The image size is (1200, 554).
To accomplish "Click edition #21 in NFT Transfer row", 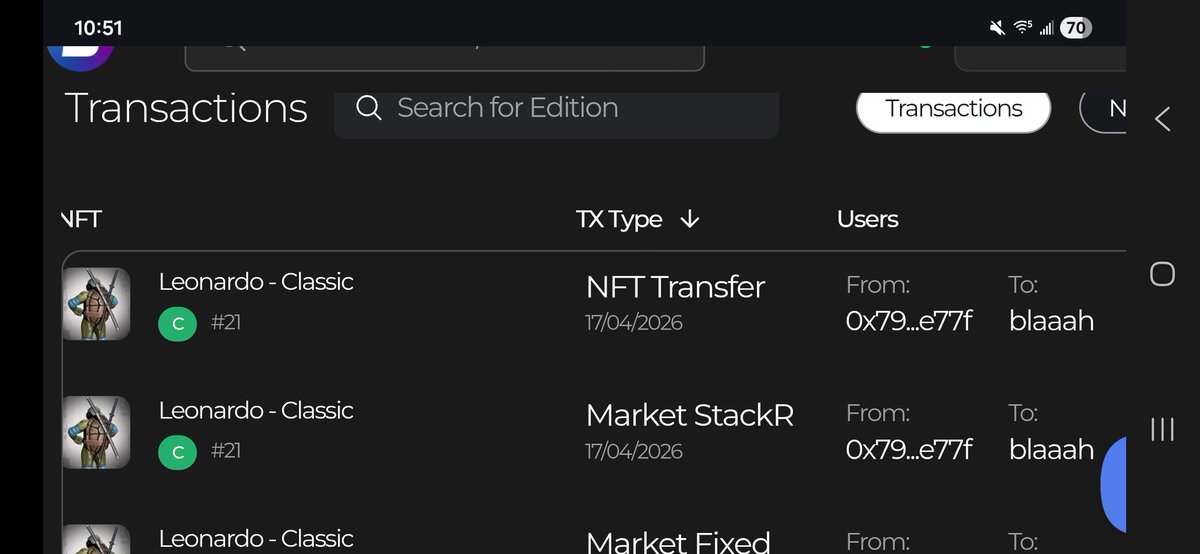I will click(227, 323).
